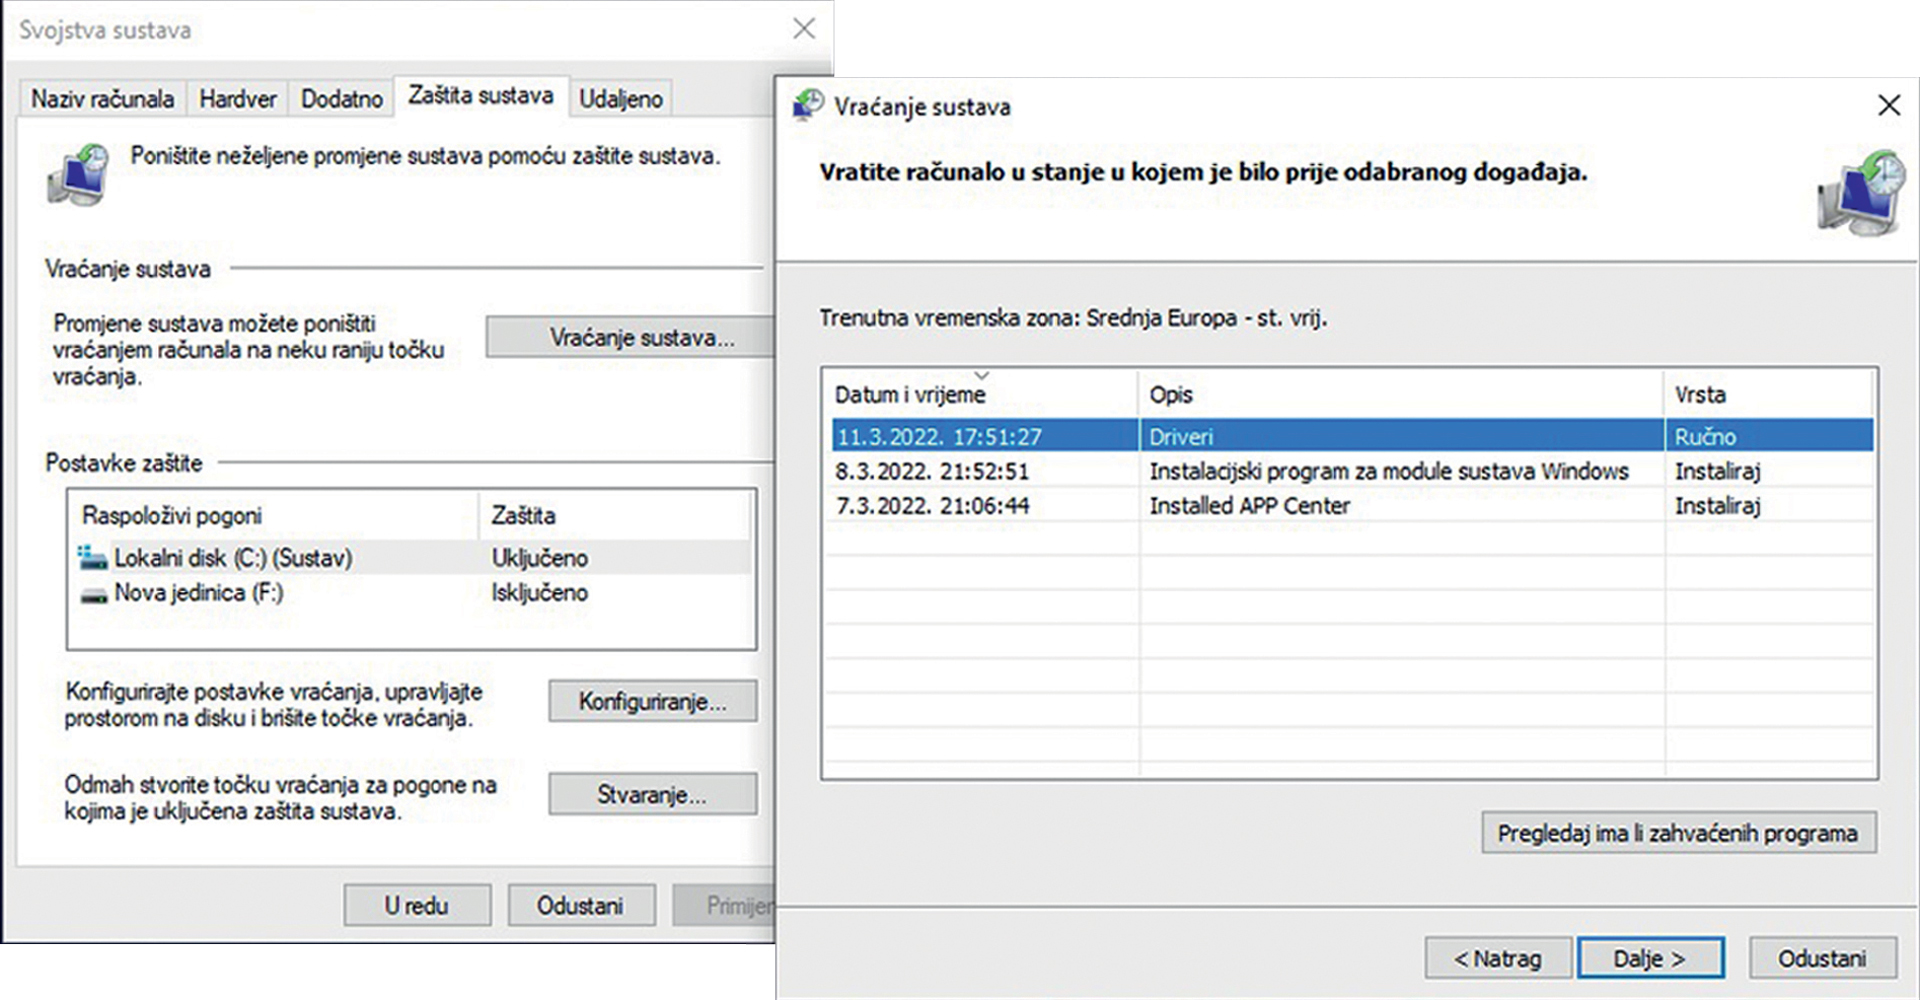Open the Hardver tab
This screenshot has width=1920, height=1000.
click(238, 99)
